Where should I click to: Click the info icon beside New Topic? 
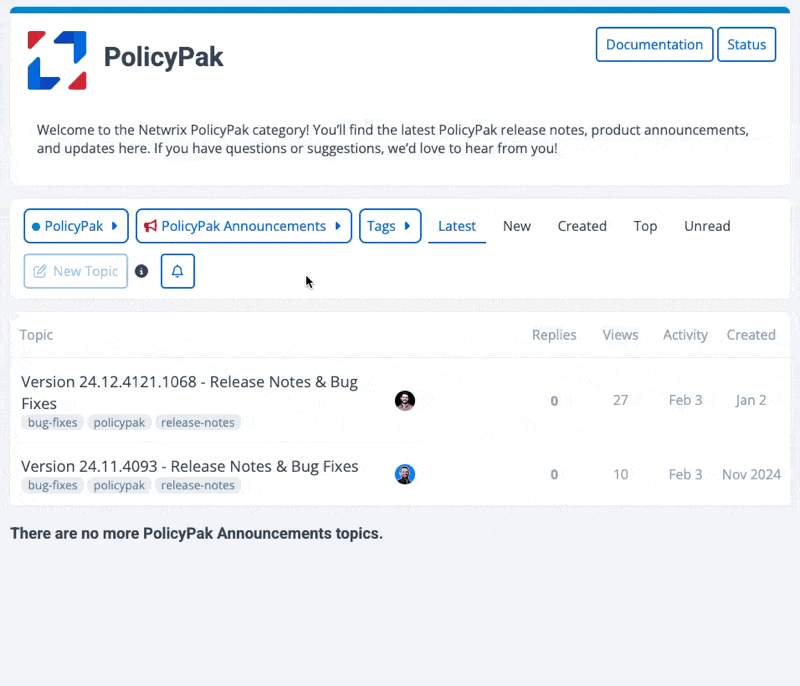[x=142, y=271]
